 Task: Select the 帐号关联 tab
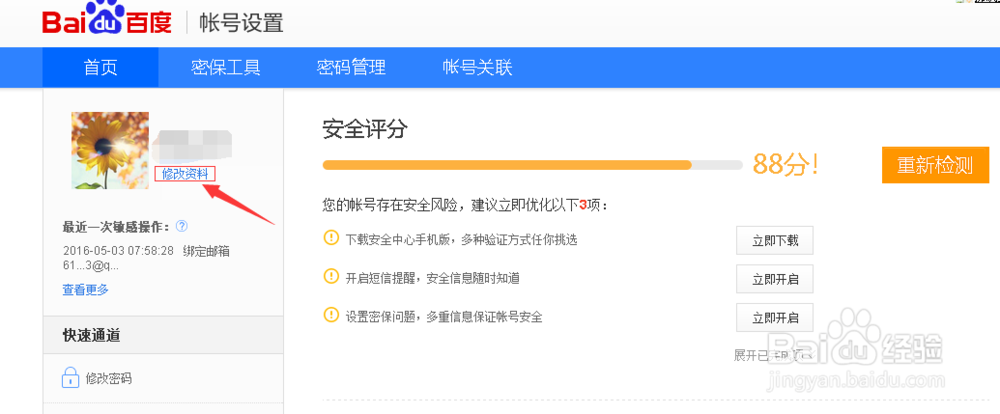[477, 68]
